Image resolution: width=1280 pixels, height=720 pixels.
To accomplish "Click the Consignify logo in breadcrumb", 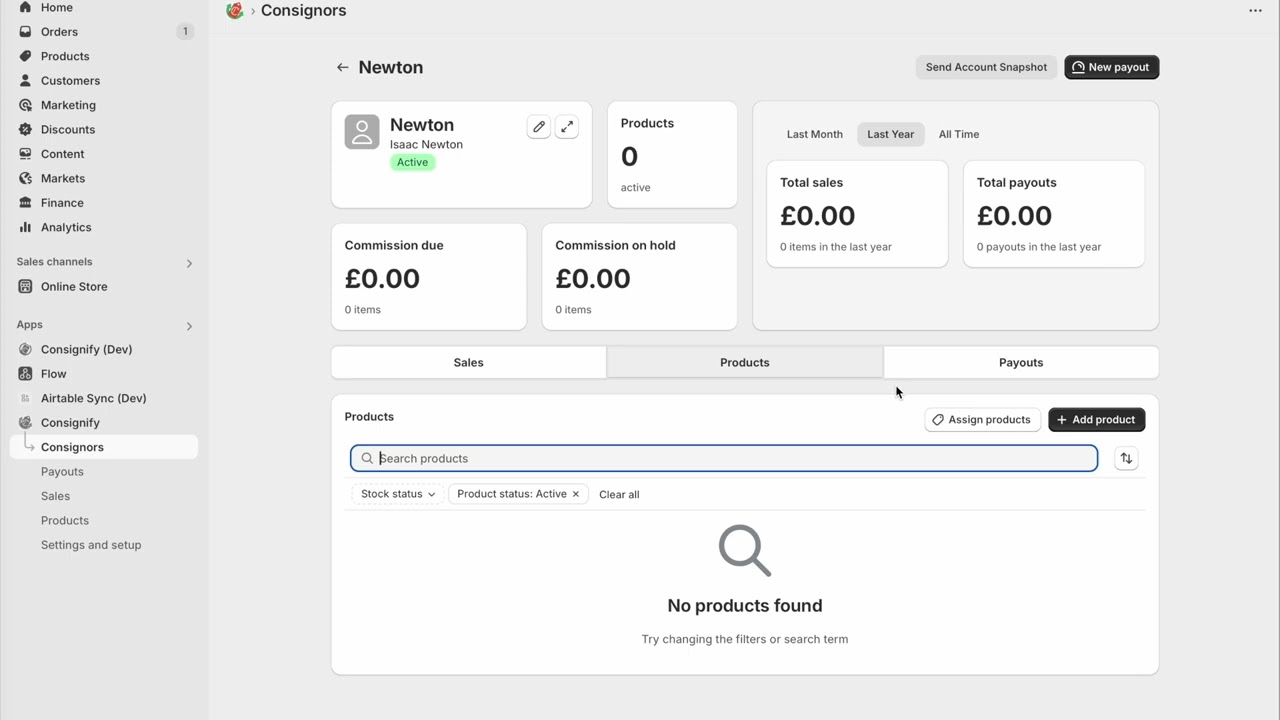I will [235, 11].
